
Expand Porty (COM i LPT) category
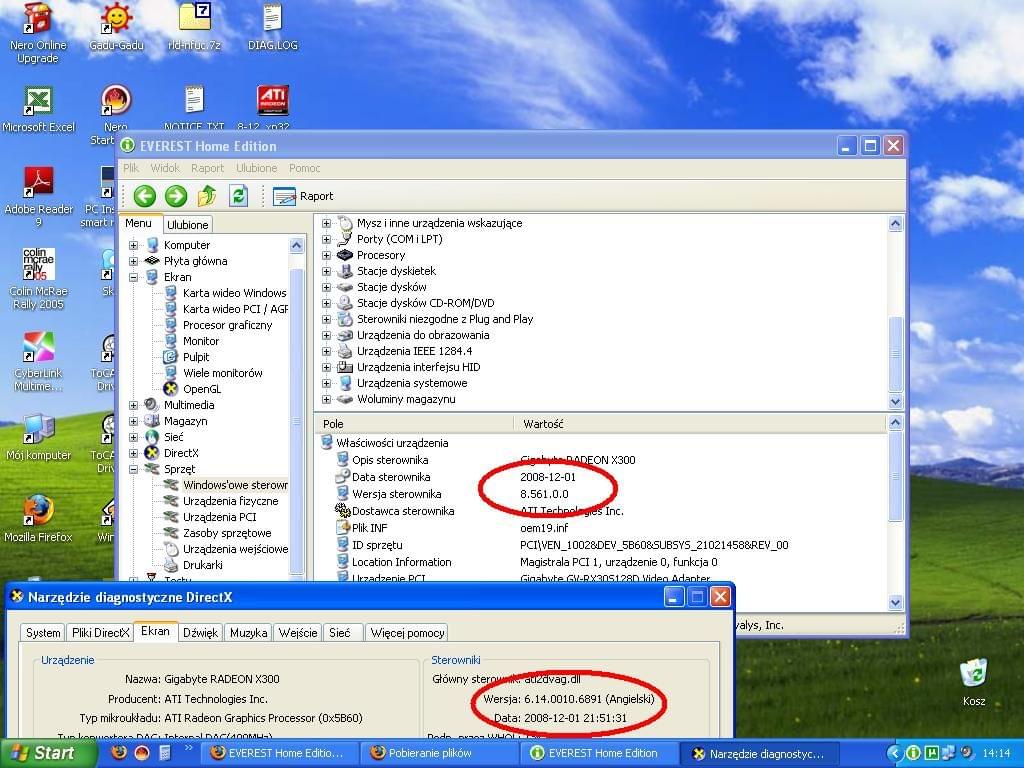[327, 239]
